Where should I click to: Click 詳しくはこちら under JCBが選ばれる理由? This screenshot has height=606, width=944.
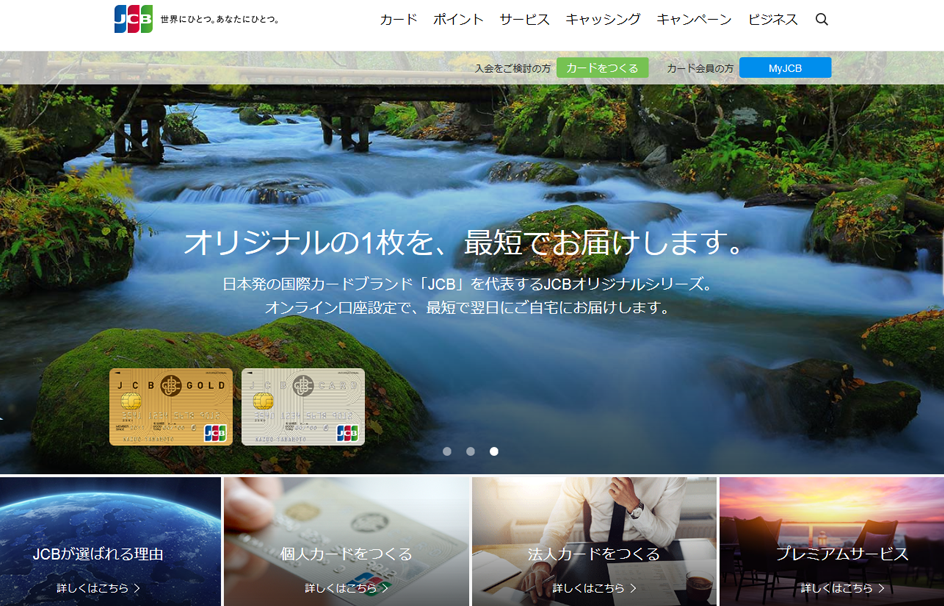pyautogui.click(x=98, y=588)
